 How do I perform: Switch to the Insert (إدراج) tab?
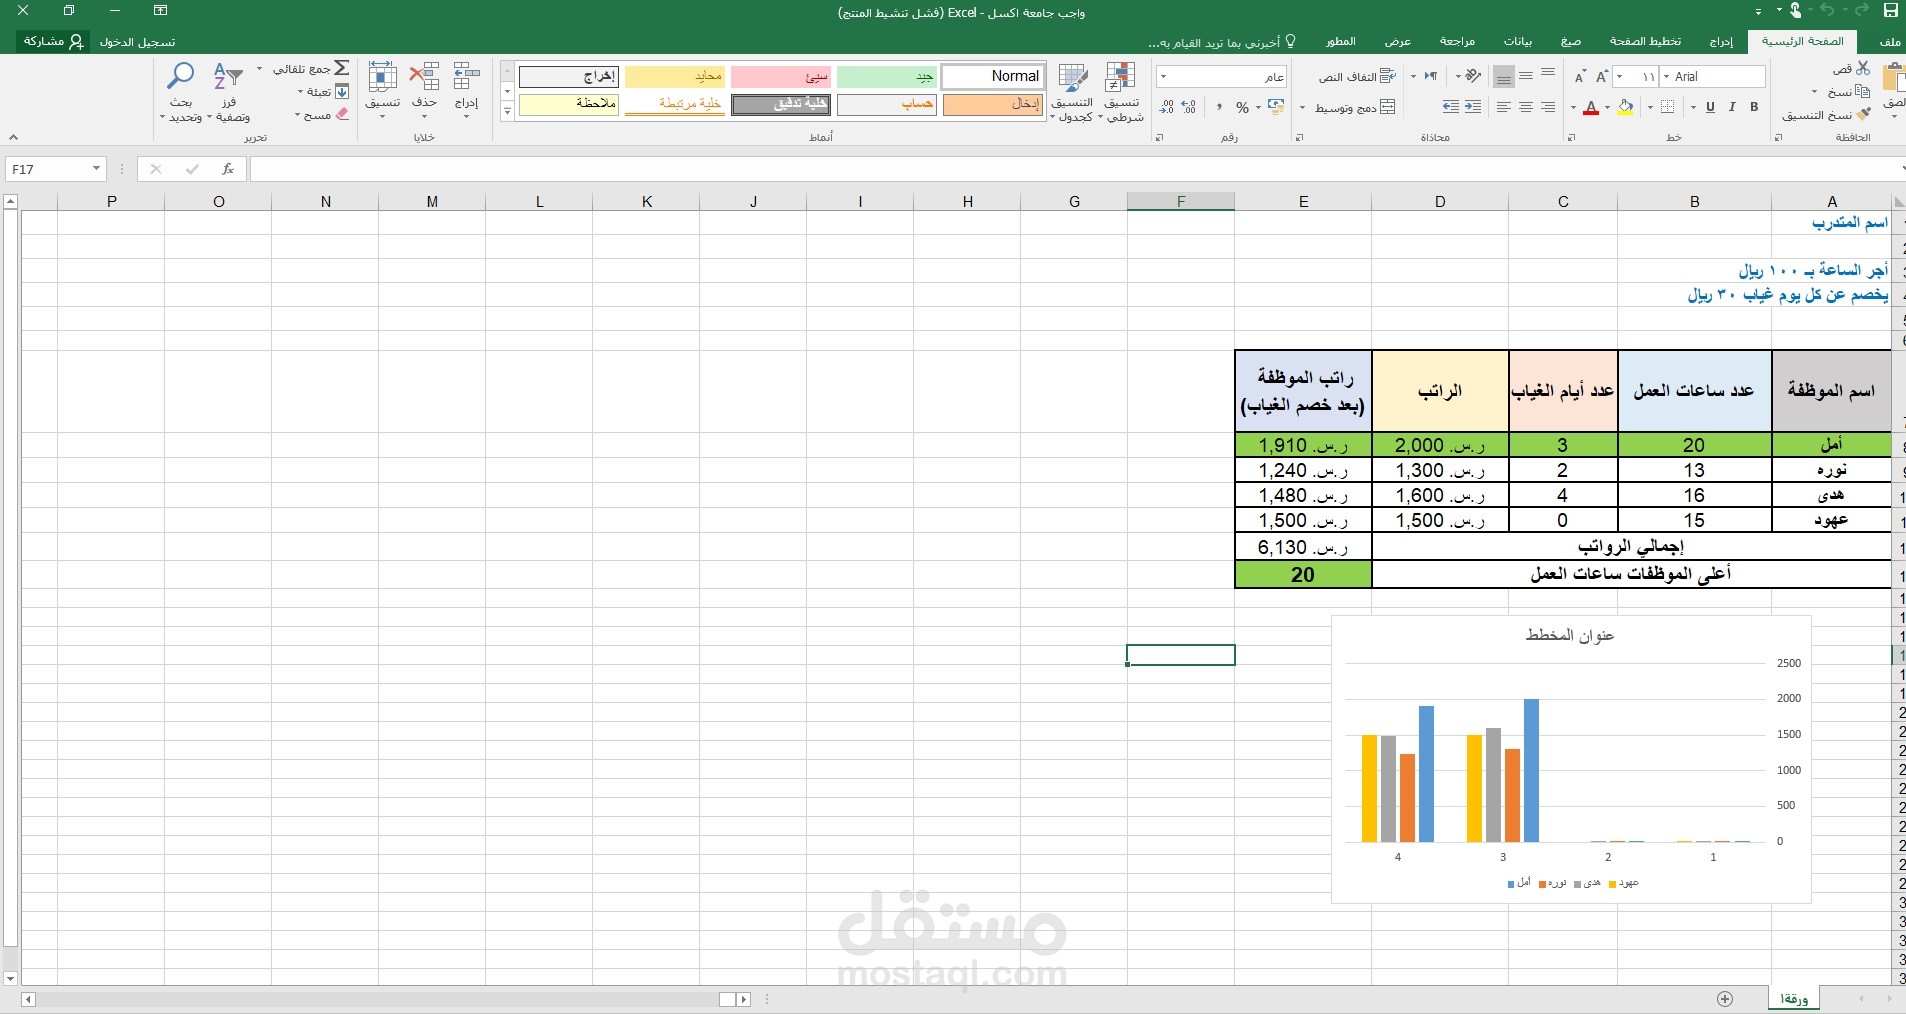[x=1721, y=41]
